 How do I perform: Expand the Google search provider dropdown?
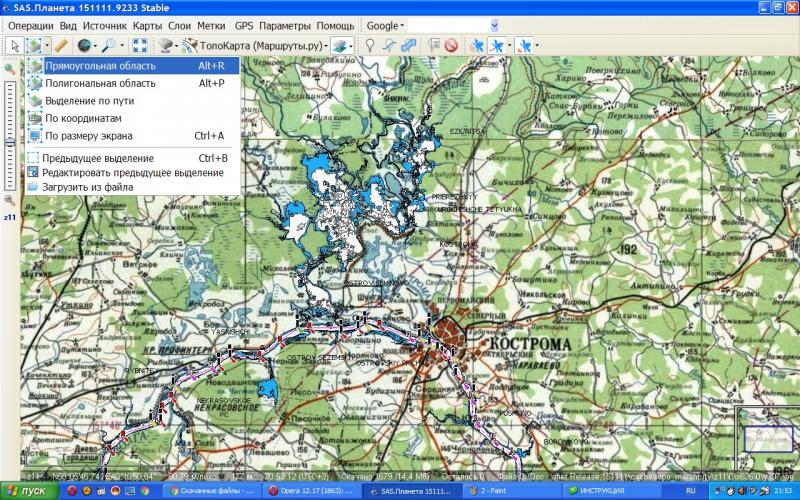[x=385, y=25]
